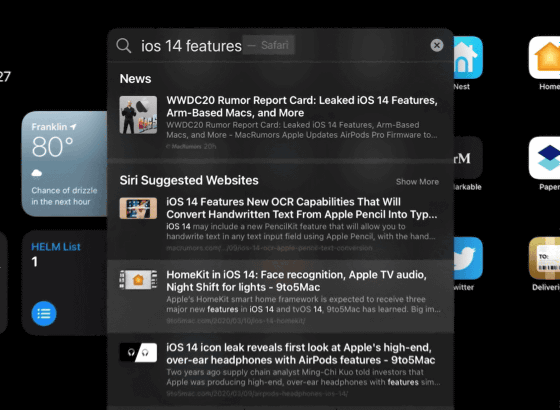This screenshot has width=560, height=410.
Task: Open the Paper app icon
Action: pyautogui.click(x=544, y=158)
